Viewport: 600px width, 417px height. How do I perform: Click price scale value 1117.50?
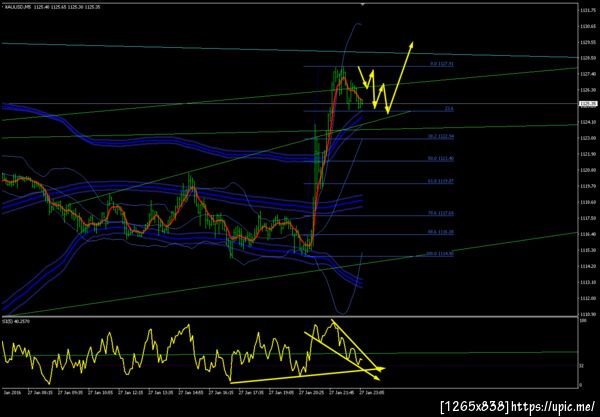pyautogui.click(x=588, y=218)
